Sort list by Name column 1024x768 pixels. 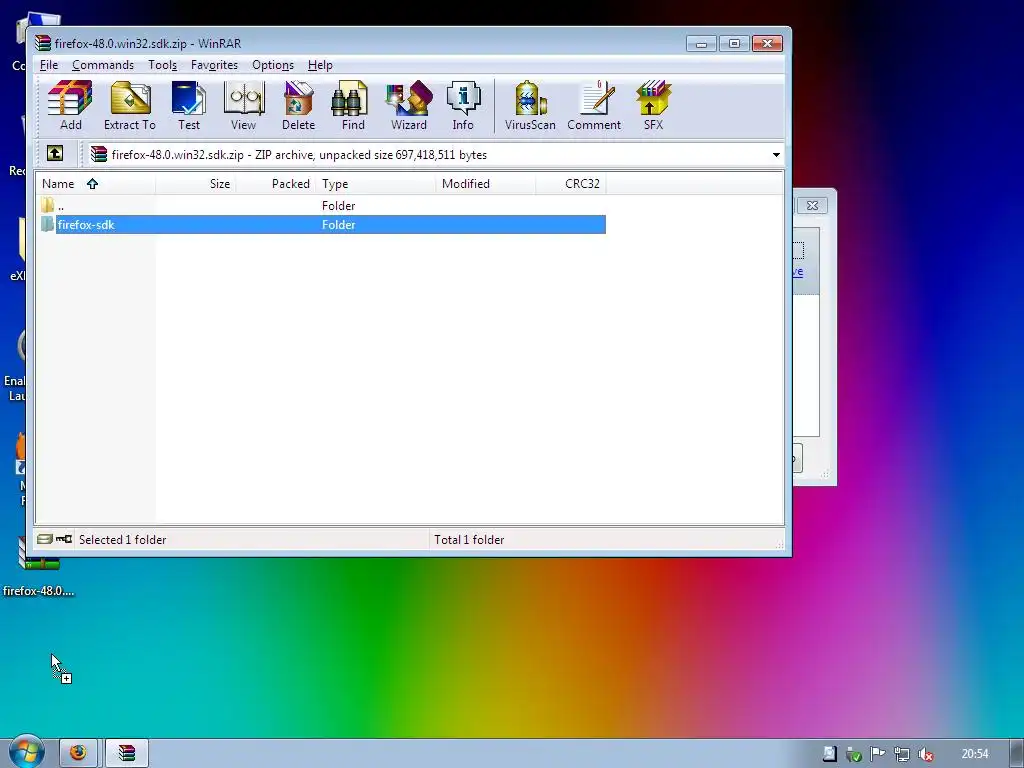(95, 184)
